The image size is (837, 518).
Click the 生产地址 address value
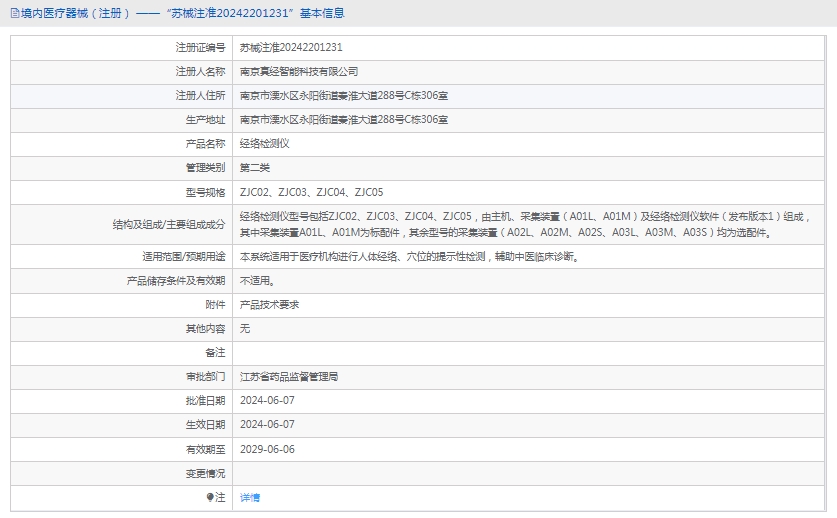pos(344,119)
